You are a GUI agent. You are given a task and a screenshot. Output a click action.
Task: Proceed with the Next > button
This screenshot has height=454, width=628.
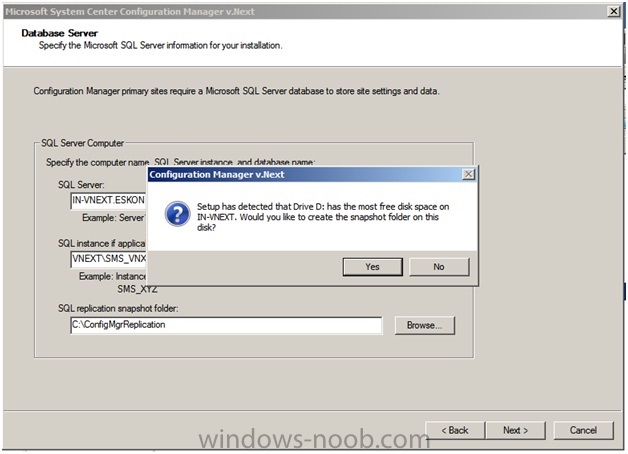tap(515, 430)
